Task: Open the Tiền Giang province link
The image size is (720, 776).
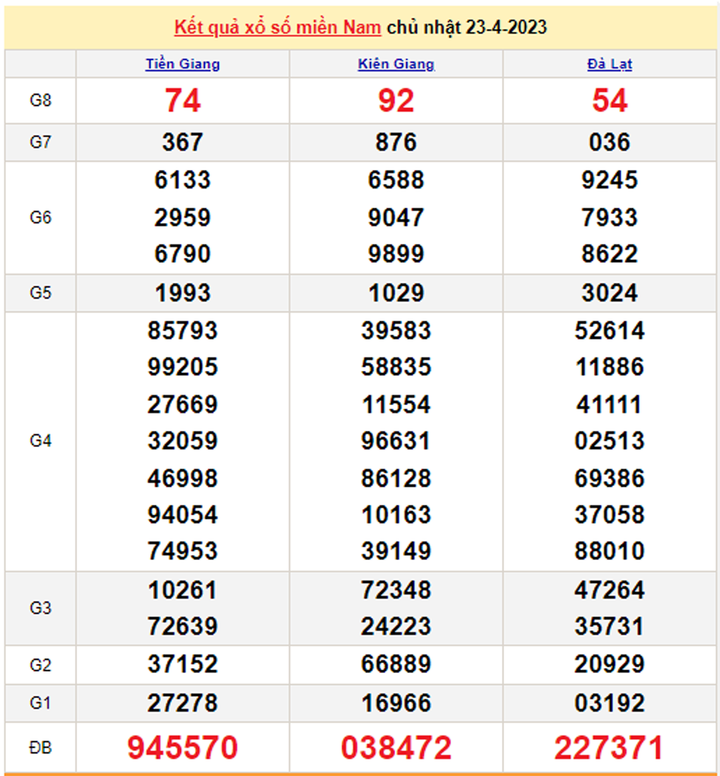Action: [x=182, y=65]
